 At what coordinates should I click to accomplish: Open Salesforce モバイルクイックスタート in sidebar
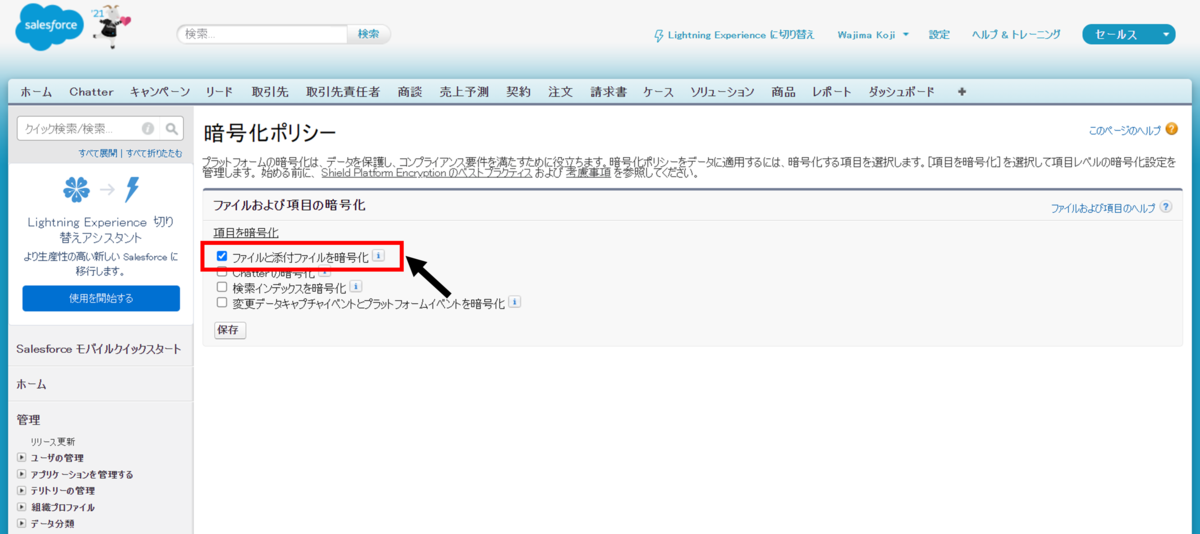pyautogui.click(x=100, y=349)
